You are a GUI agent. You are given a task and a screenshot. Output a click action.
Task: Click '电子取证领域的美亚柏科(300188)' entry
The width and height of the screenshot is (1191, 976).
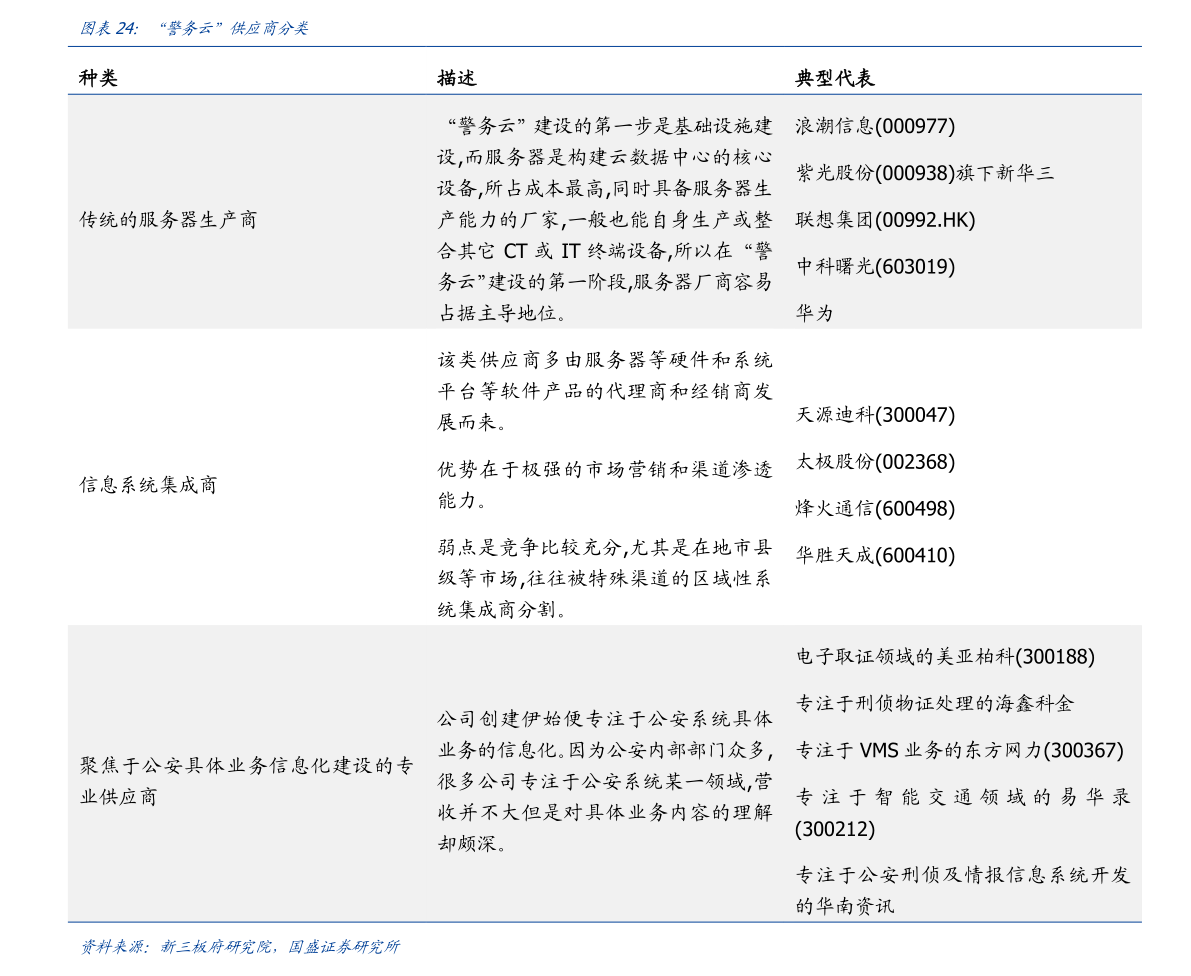point(944,656)
